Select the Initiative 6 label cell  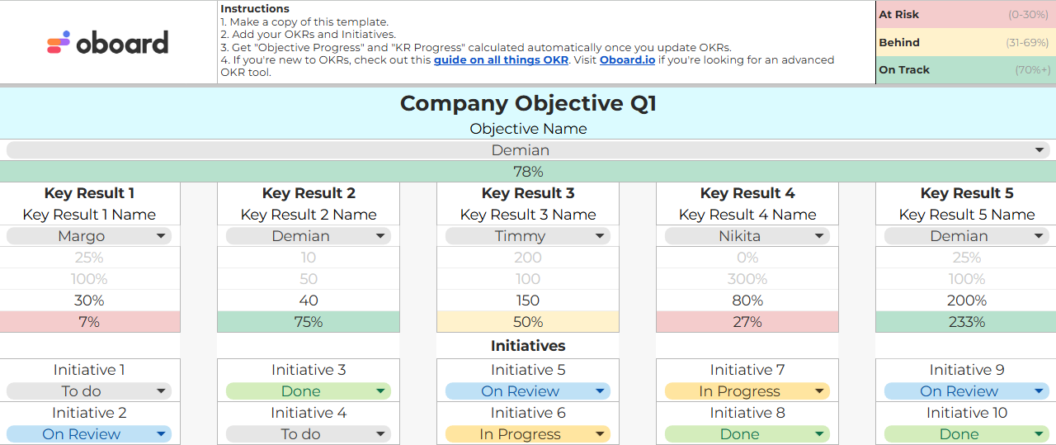pyautogui.click(x=528, y=413)
